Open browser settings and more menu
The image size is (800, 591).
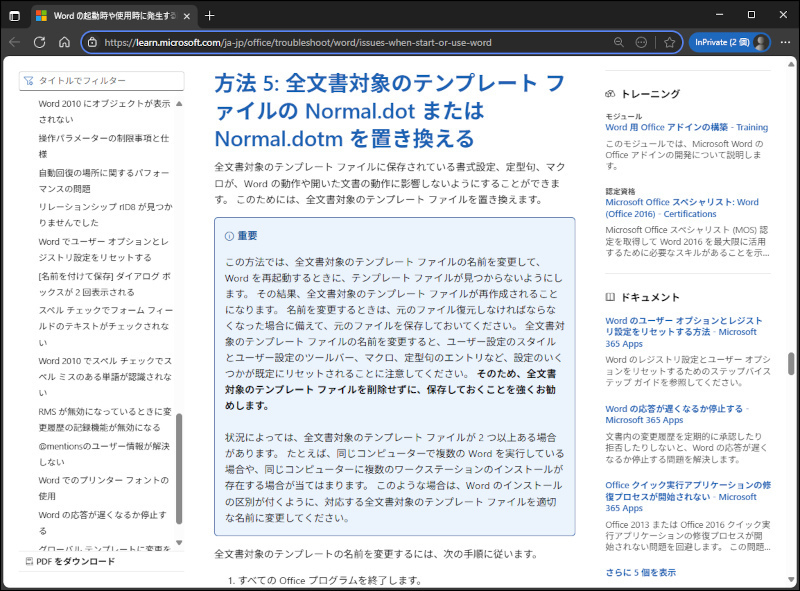pyautogui.click(x=786, y=42)
